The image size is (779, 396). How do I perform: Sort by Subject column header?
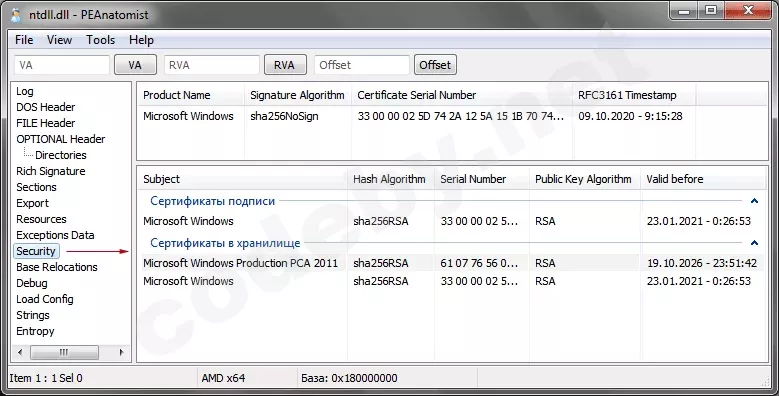click(x=242, y=179)
